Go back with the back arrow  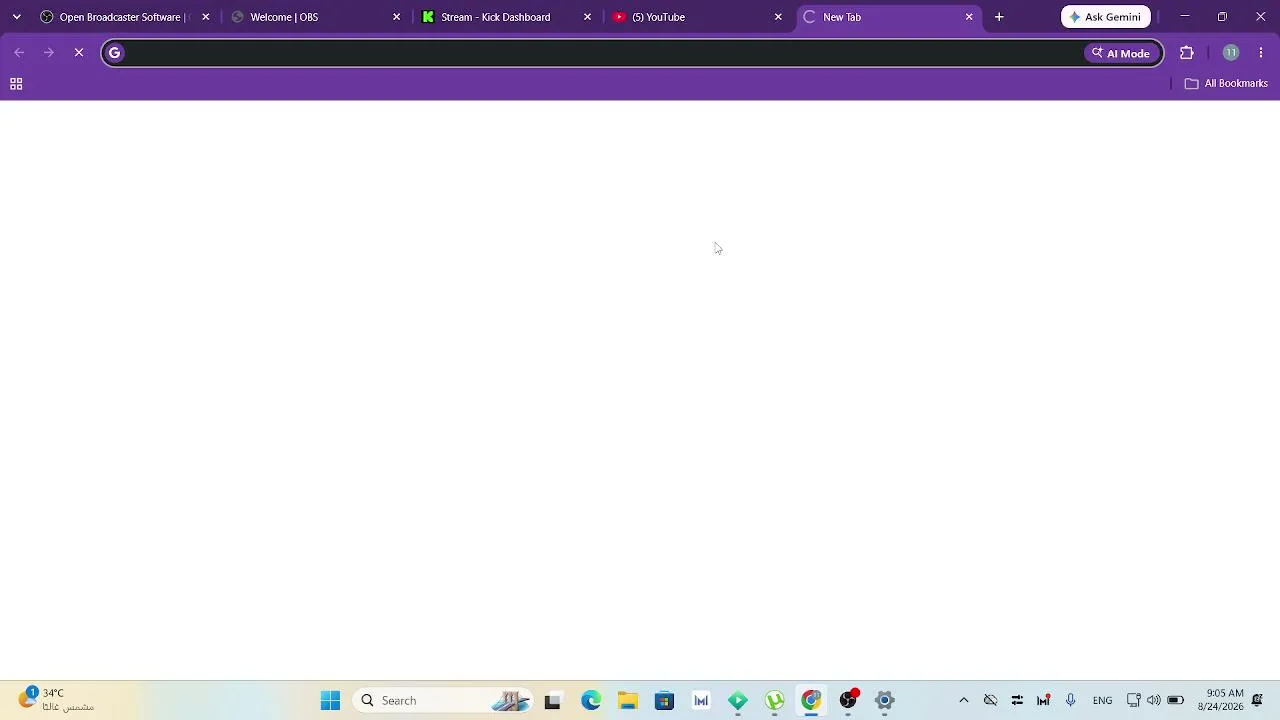tap(19, 53)
